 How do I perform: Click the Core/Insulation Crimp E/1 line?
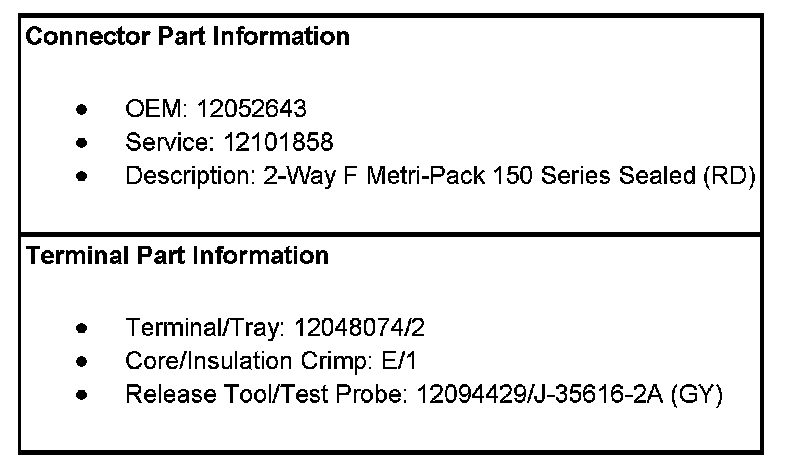(x=271, y=361)
